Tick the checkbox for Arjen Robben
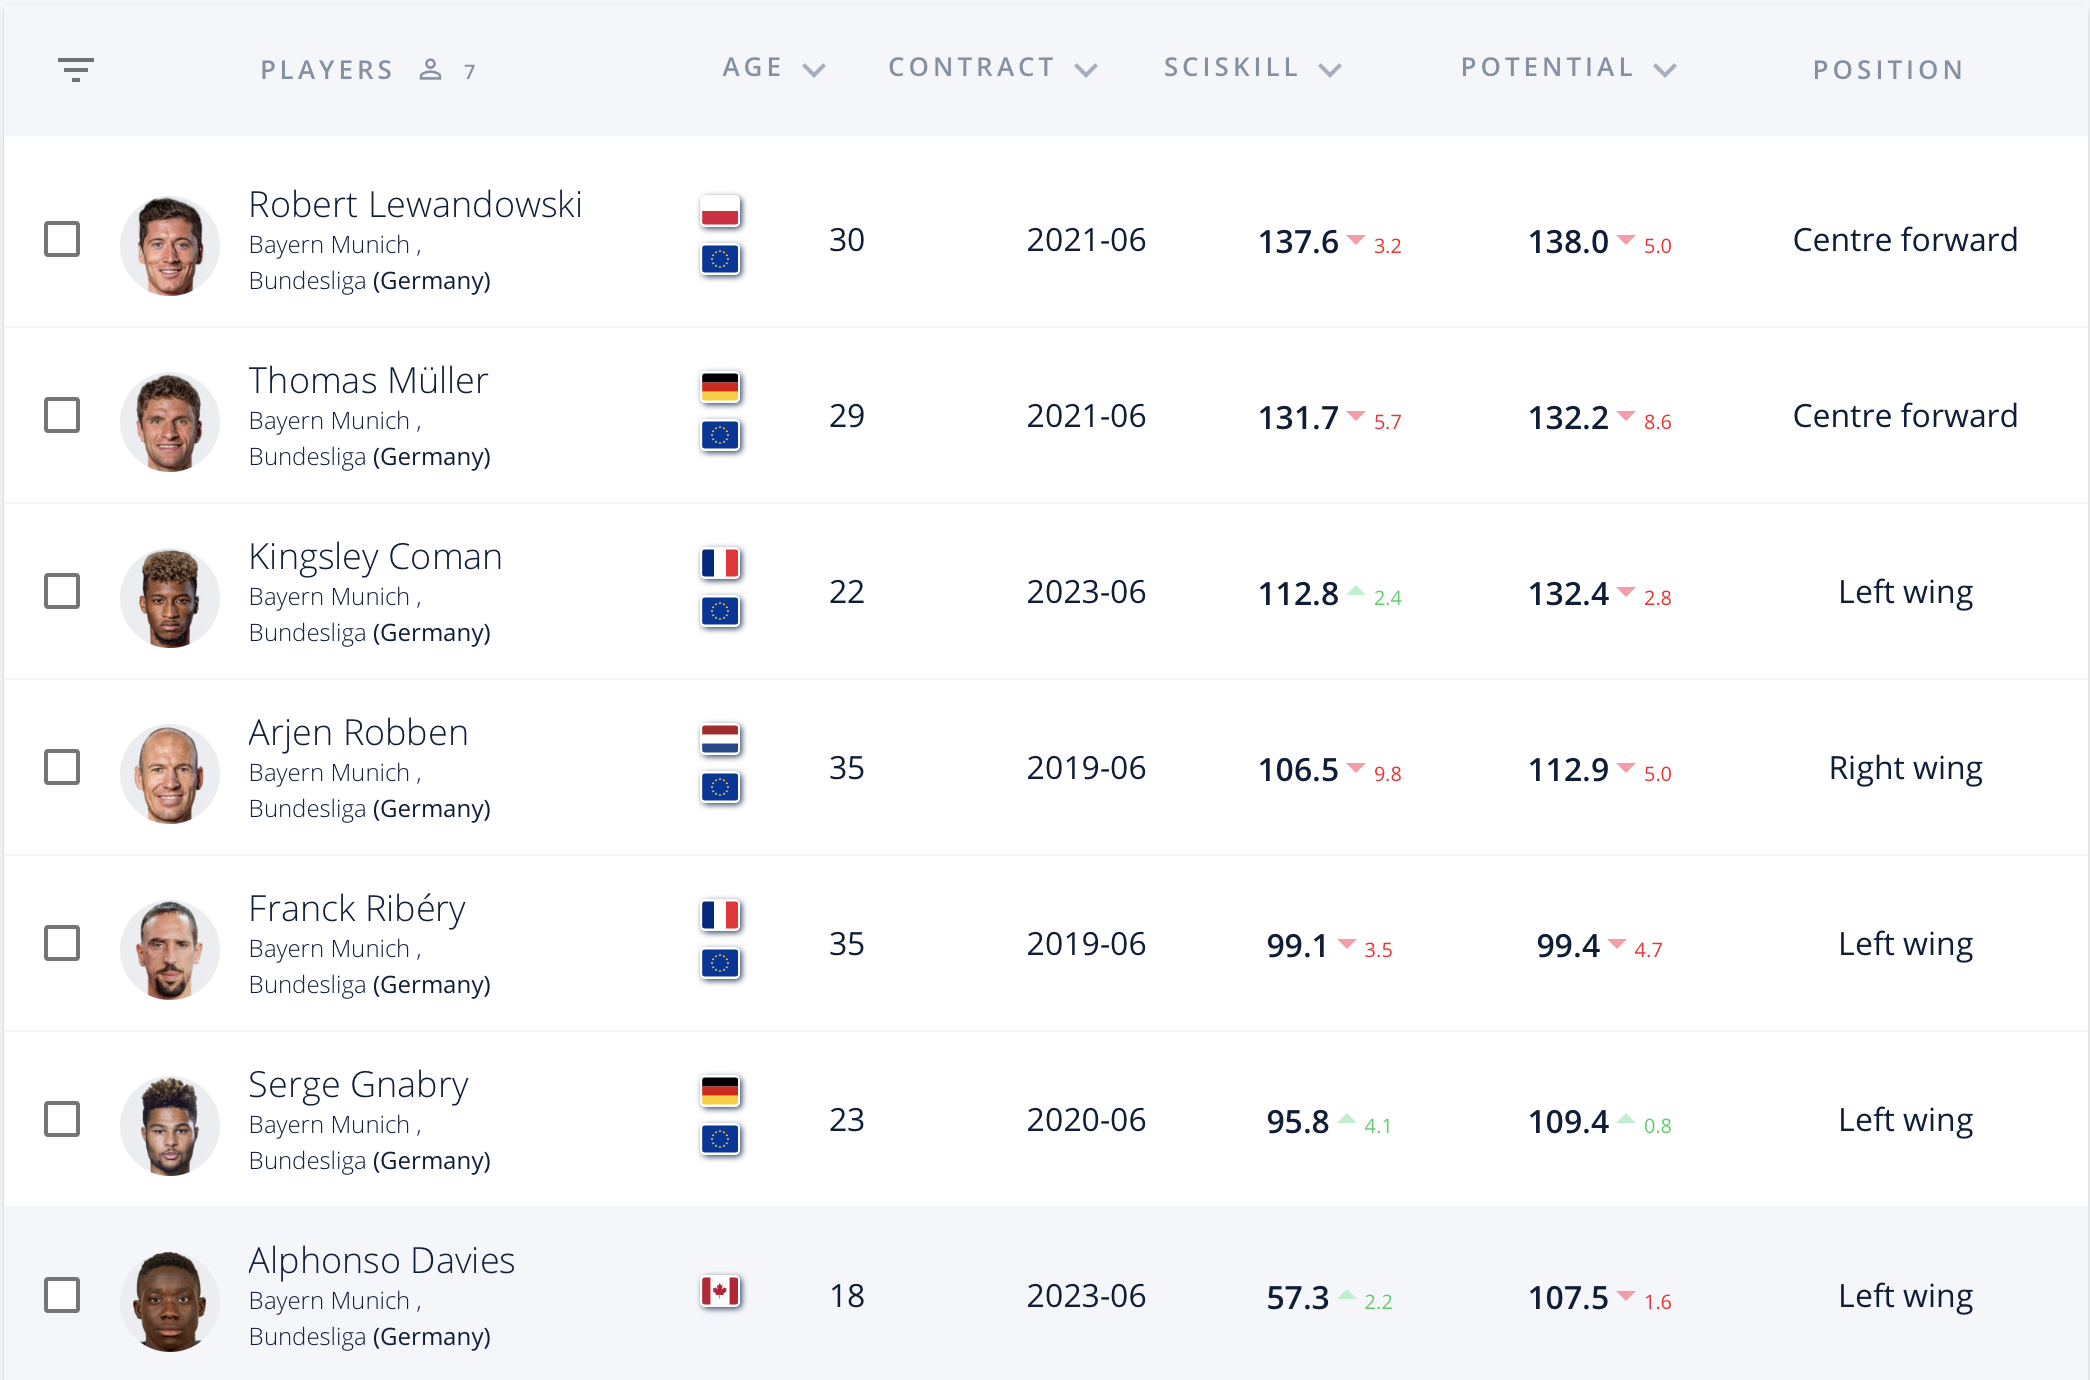 pos(62,767)
